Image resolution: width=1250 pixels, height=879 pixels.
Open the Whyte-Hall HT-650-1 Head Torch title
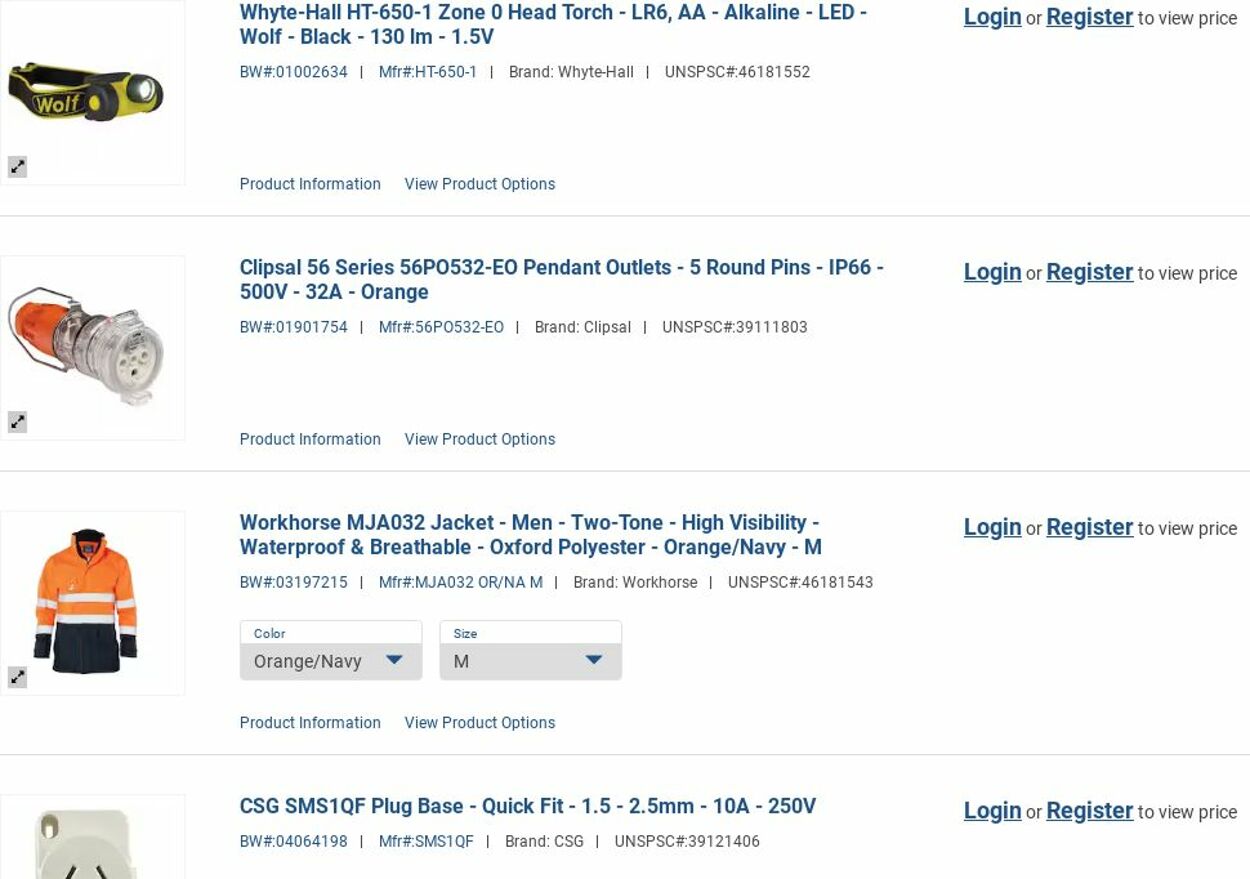tap(552, 24)
